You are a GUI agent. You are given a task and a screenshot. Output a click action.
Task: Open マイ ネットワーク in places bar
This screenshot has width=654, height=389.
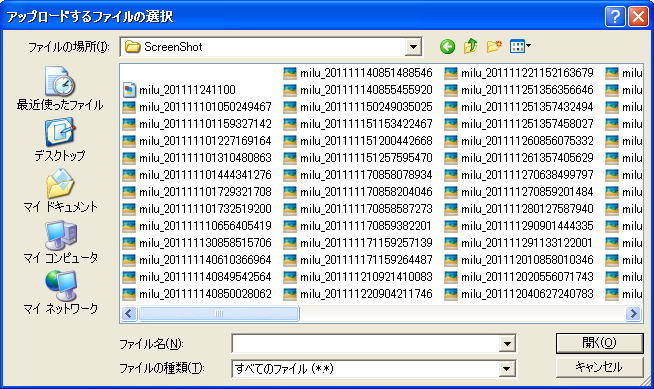[x=60, y=293]
